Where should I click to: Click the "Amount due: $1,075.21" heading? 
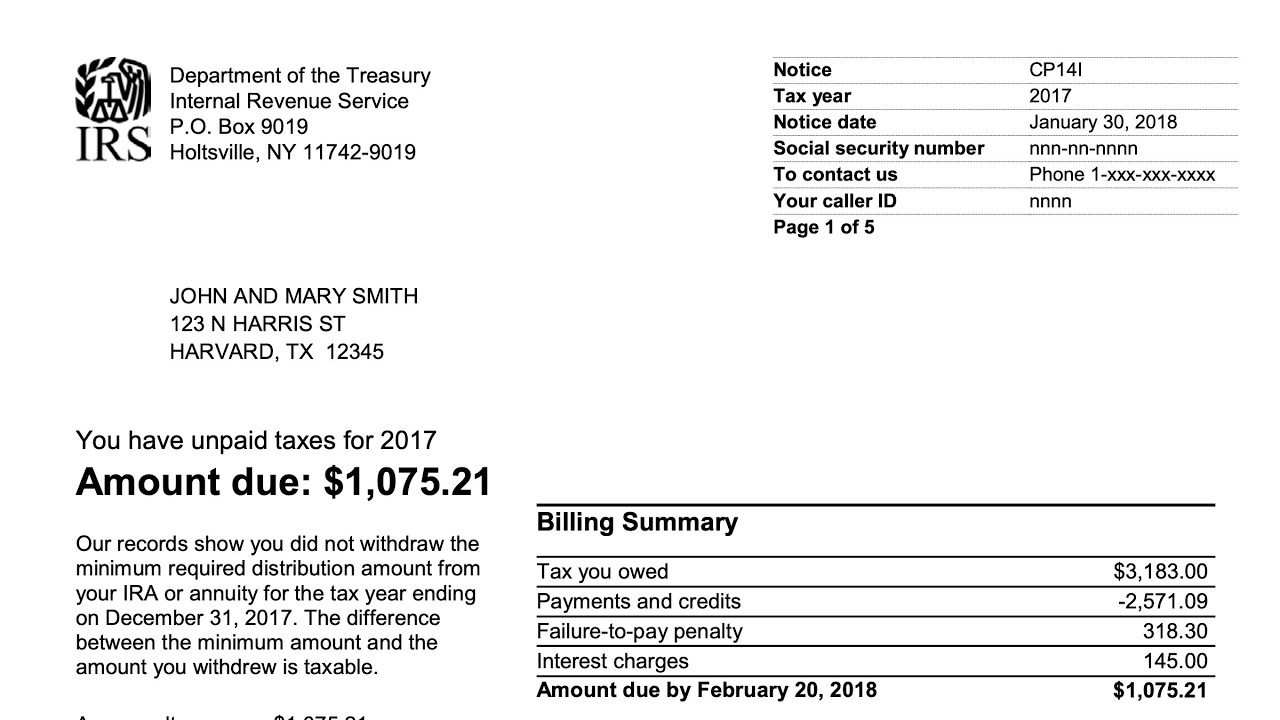(283, 482)
